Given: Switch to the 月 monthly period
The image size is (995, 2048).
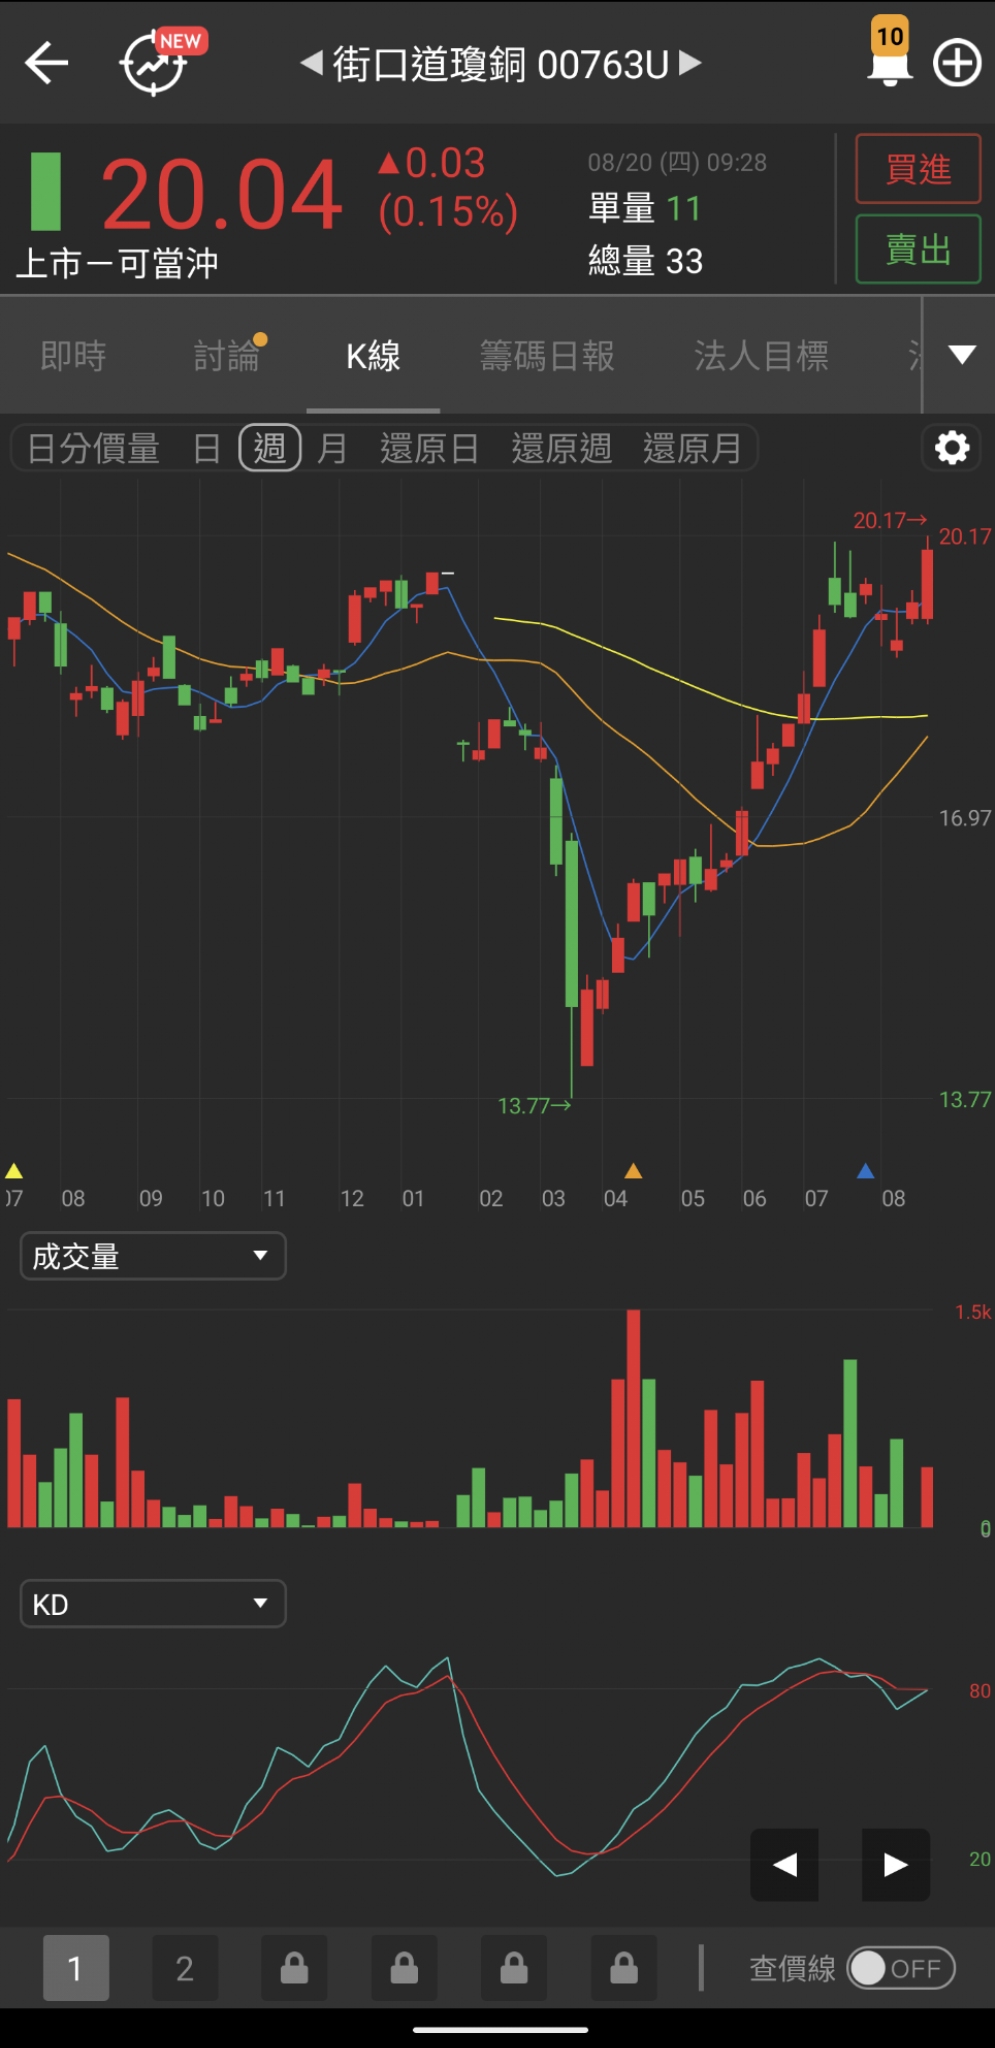Looking at the screenshot, I should 332,448.
